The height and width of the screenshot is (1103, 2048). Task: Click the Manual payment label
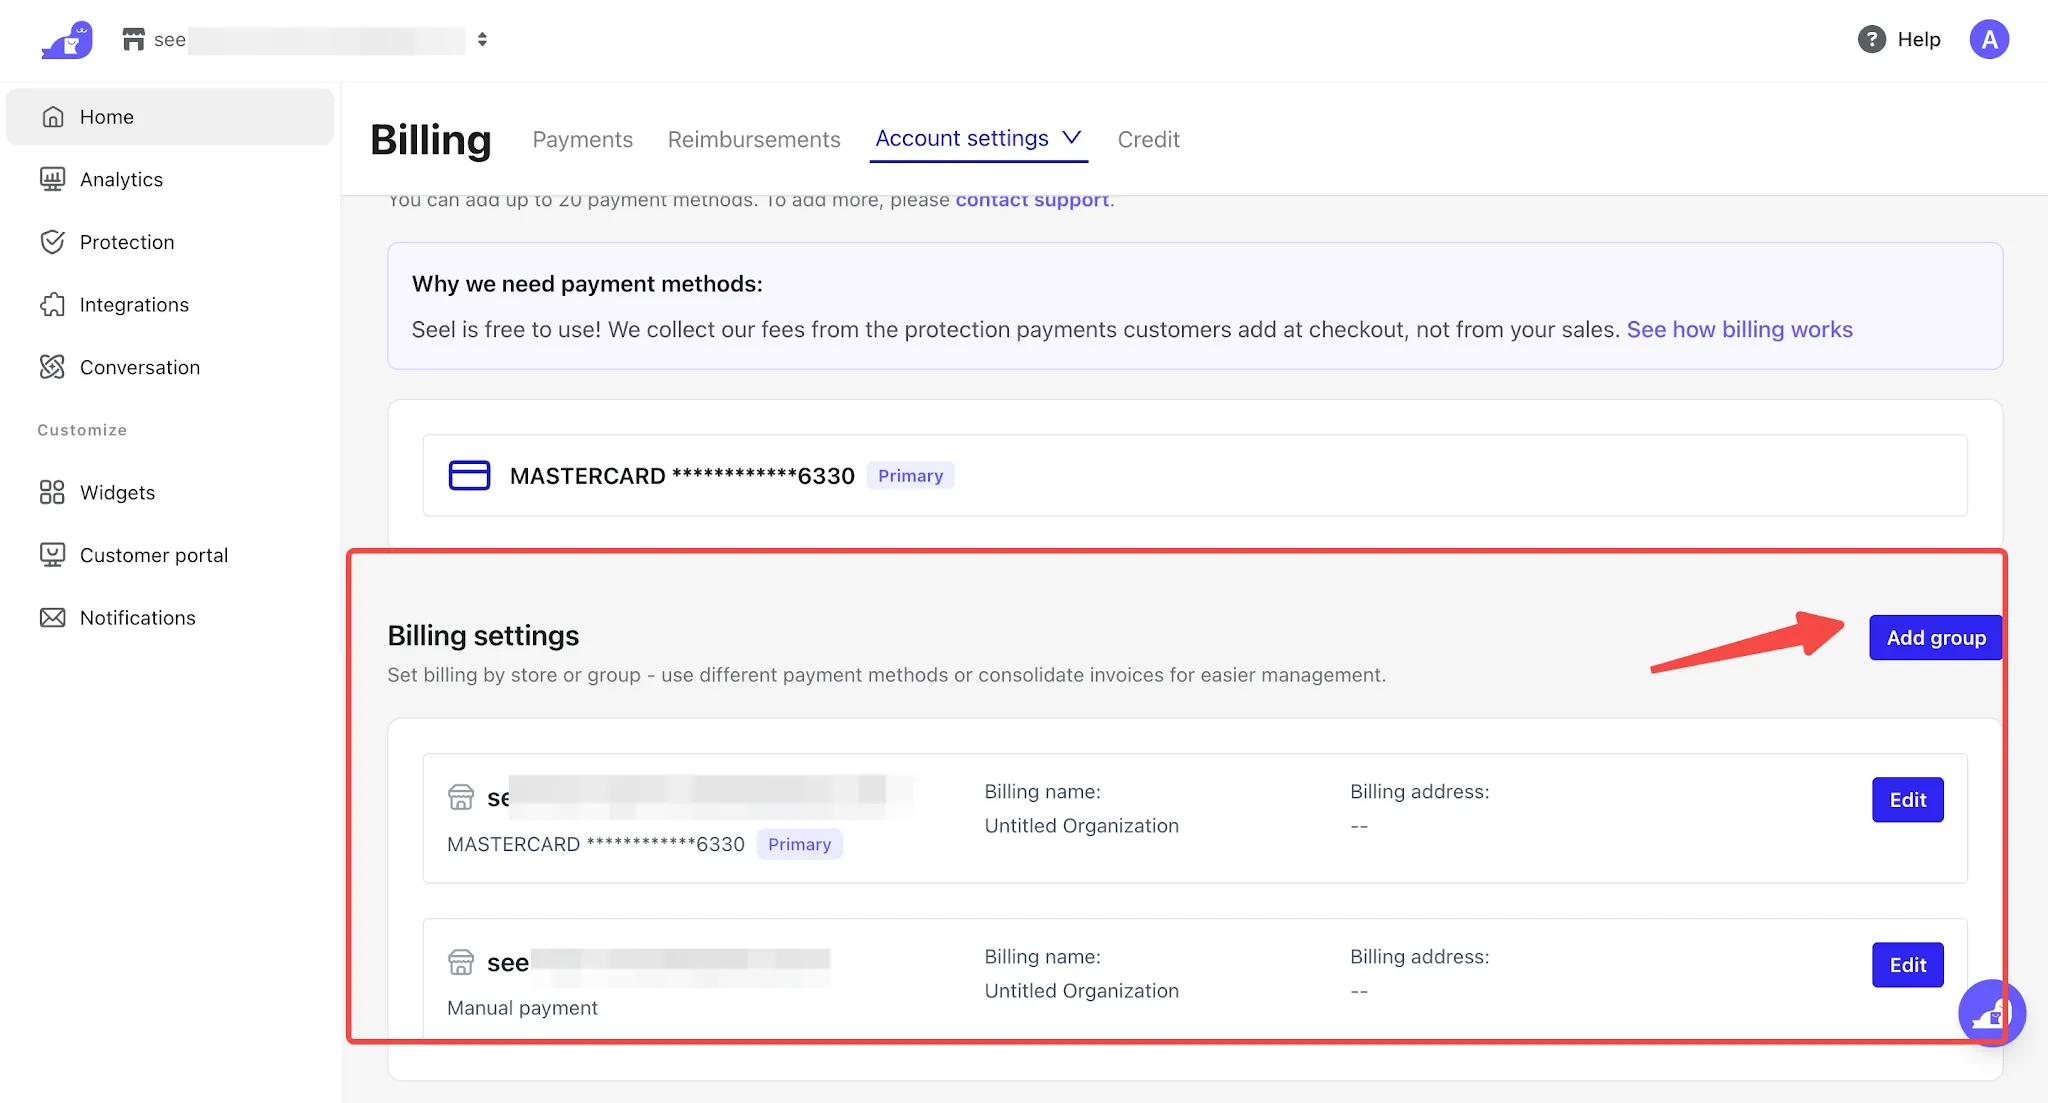(x=522, y=1008)
